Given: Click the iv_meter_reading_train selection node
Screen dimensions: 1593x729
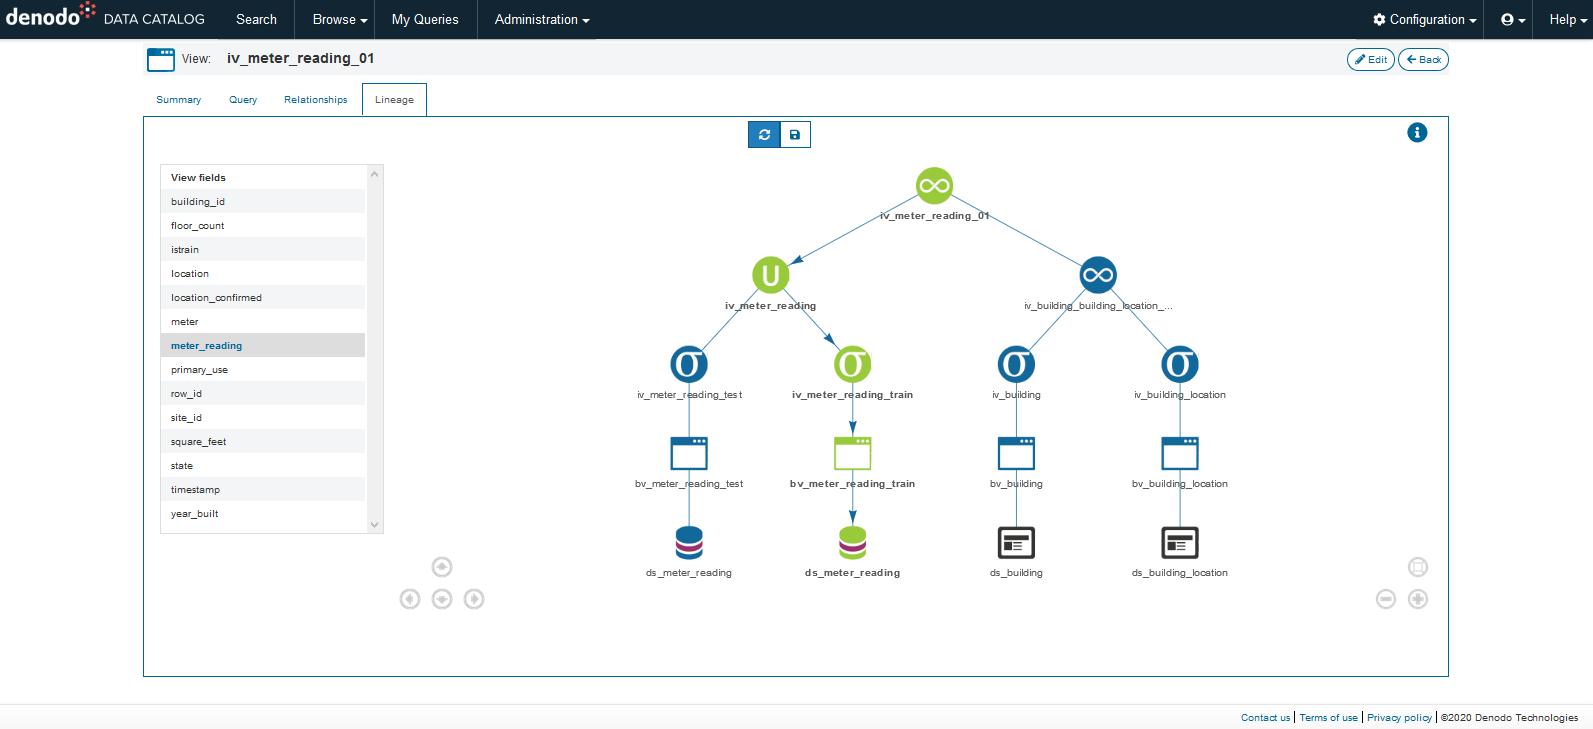Looking at the screenshot, I should pyautogui.click(x=852, y=364).
